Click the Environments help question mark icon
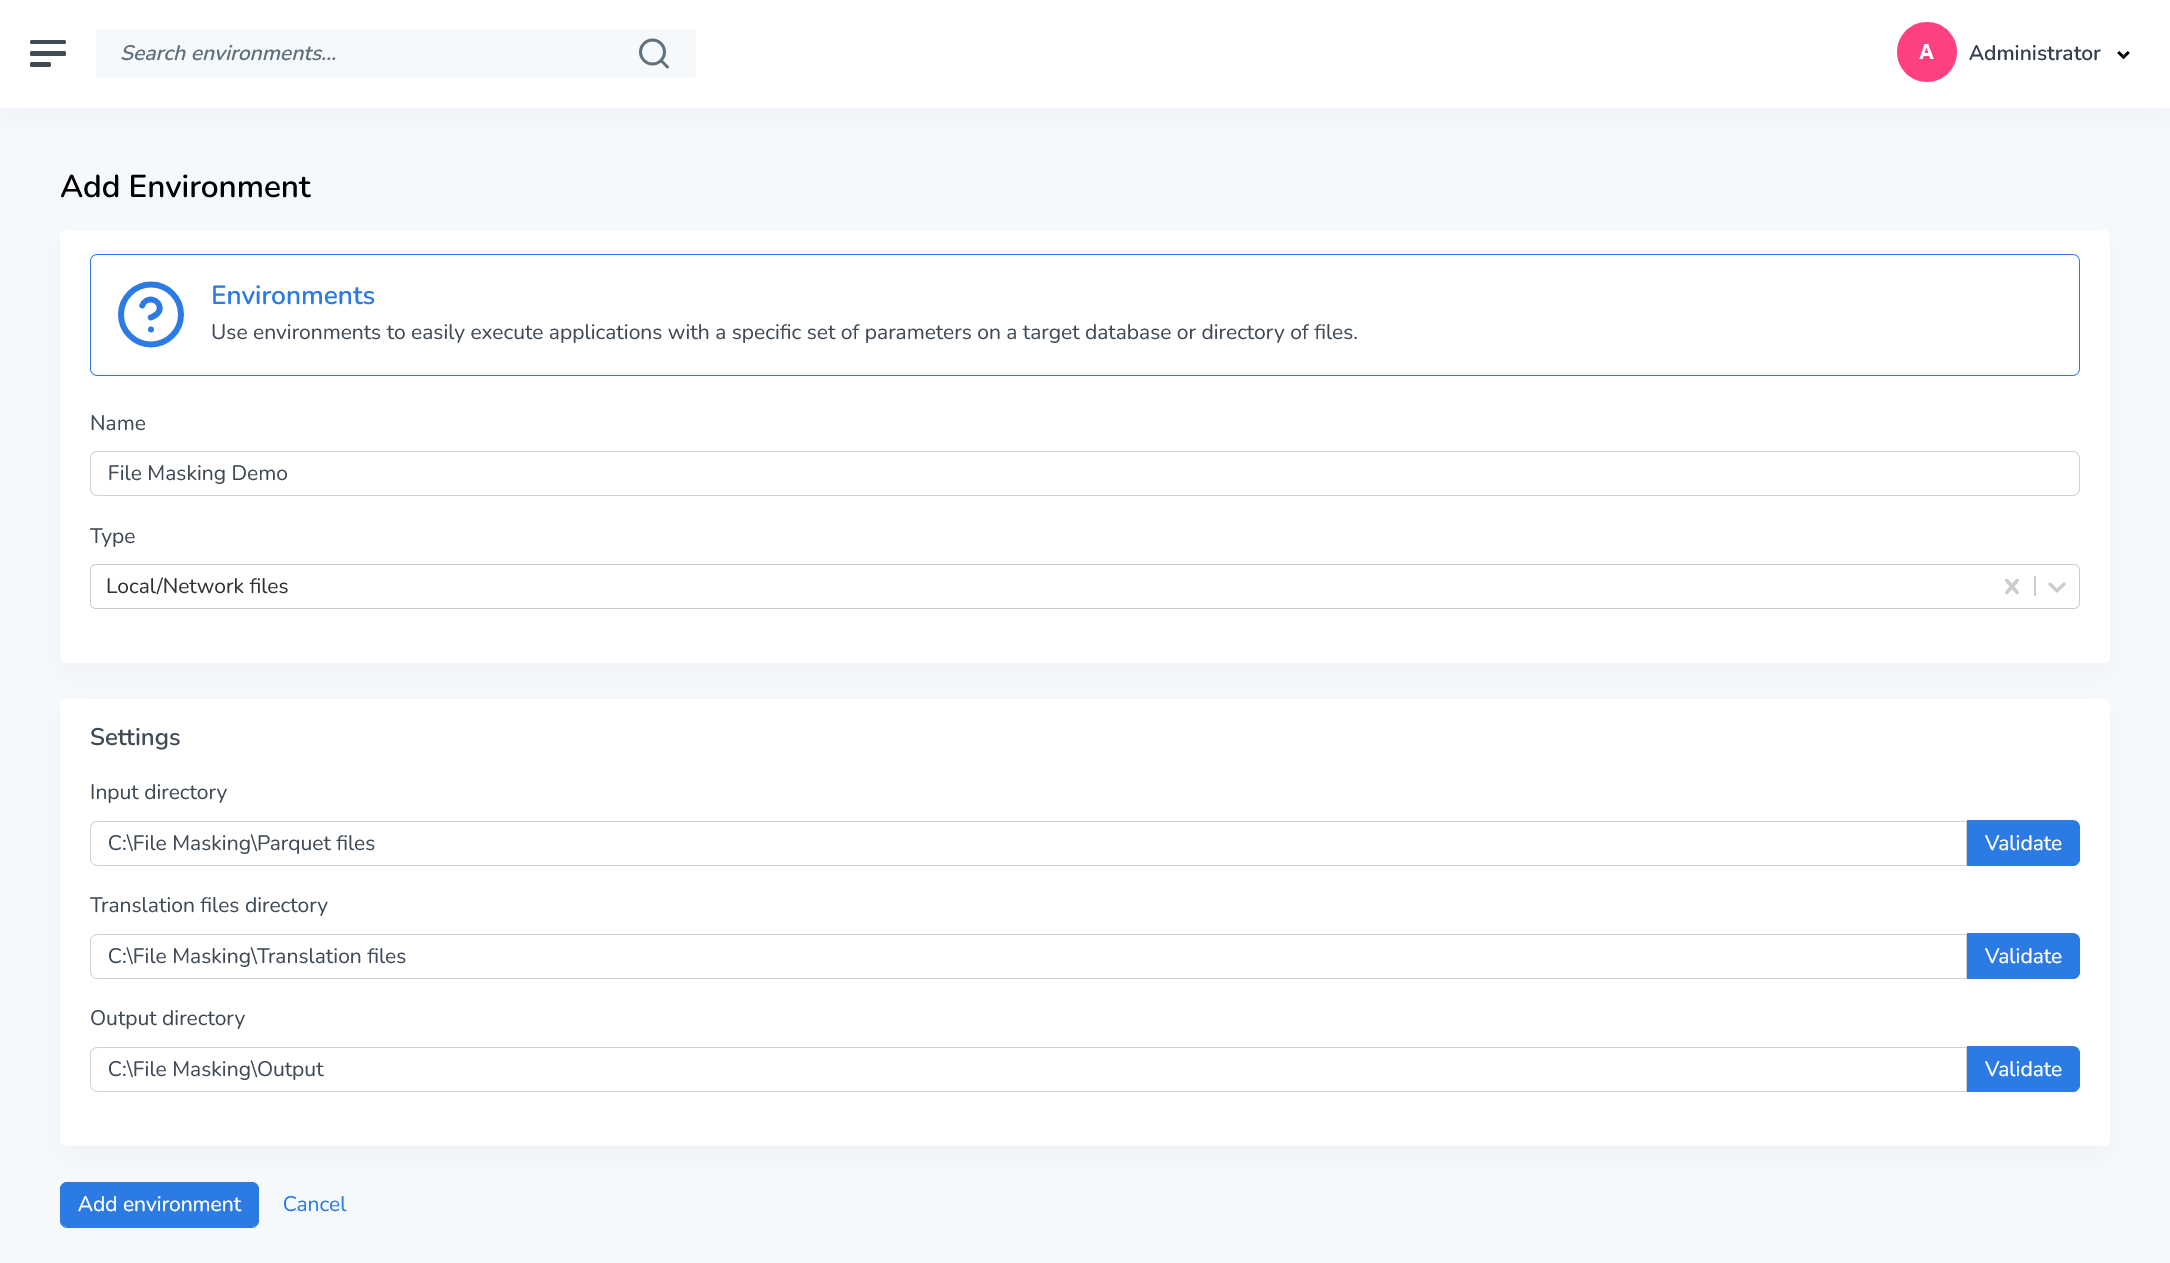Image resolution: width=2170 pixels, height=1263 pixels. click(x=150, y=314)
